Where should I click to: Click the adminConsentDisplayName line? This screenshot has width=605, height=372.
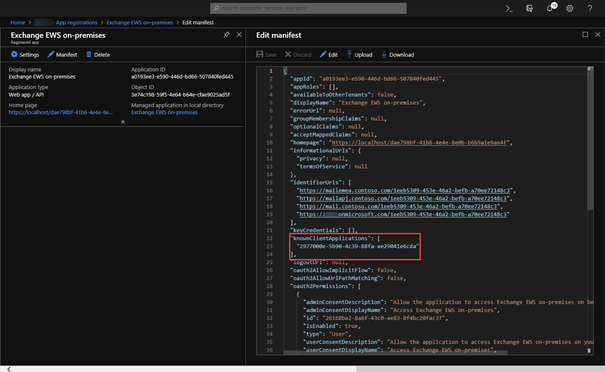(x=401, y=310)
